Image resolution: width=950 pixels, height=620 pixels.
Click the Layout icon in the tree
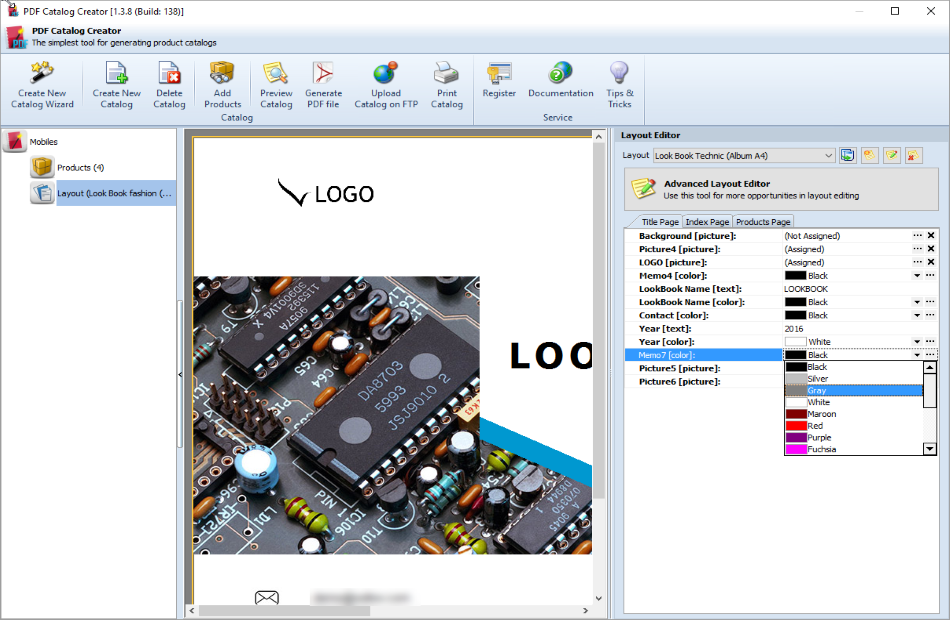[42, 193]
